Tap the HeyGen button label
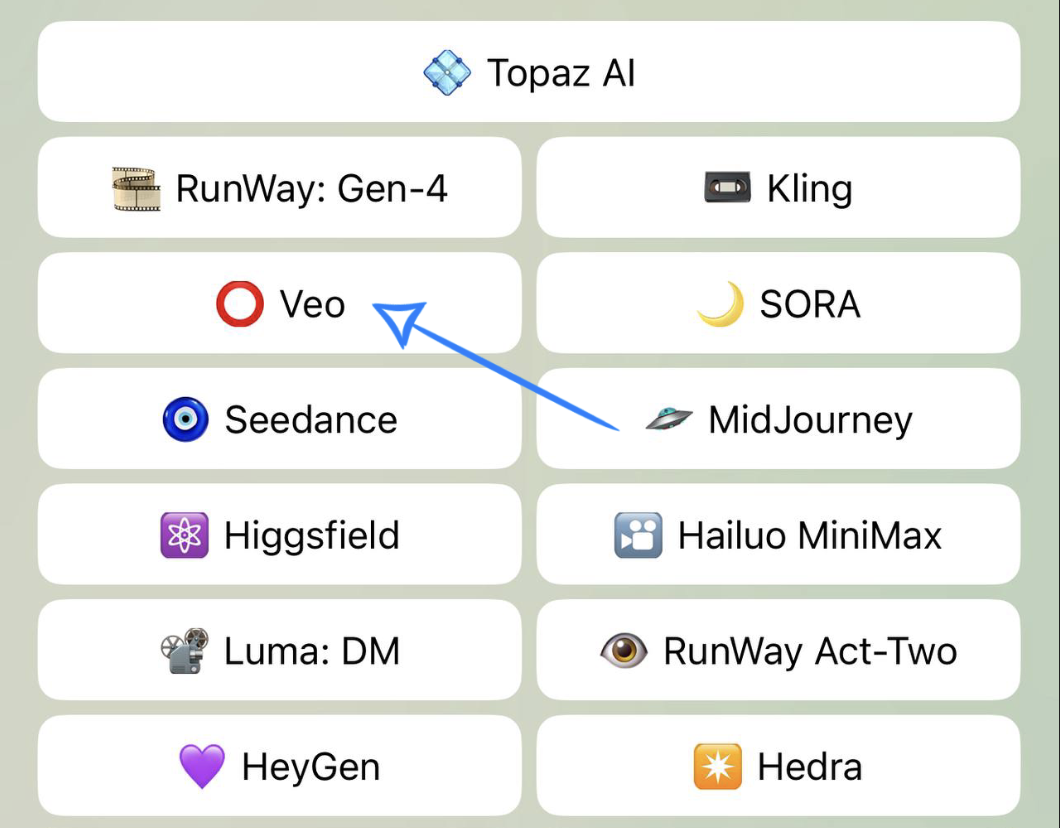This screenshot has height=828, width=1060. [x=310, y=767]
